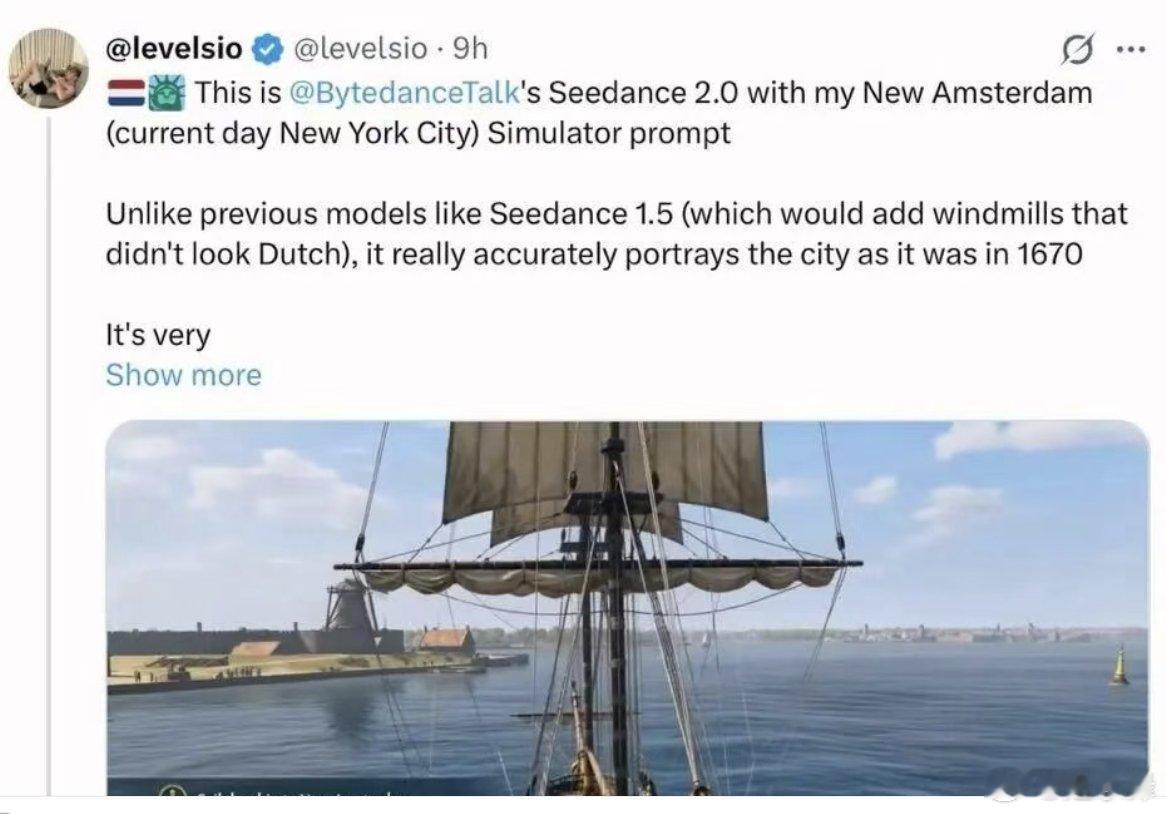Open the levelsio profile avatar
Viewport: 1166px width, 814px height.
tap(48, 67)
